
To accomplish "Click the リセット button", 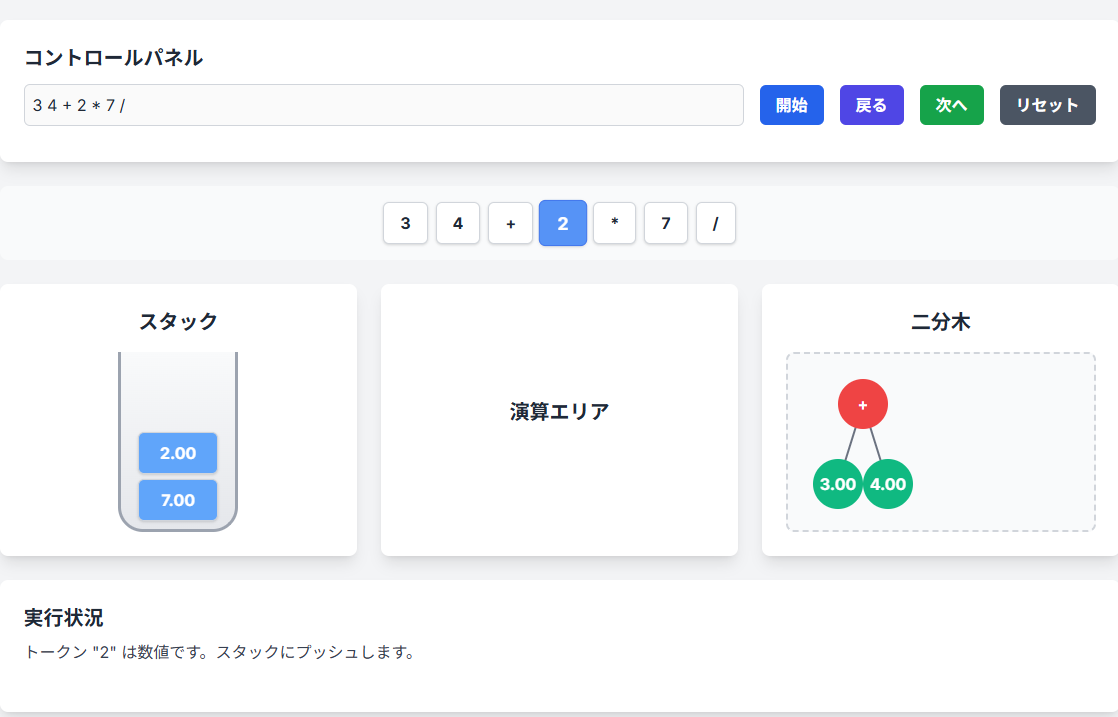I will (1047, 105).
